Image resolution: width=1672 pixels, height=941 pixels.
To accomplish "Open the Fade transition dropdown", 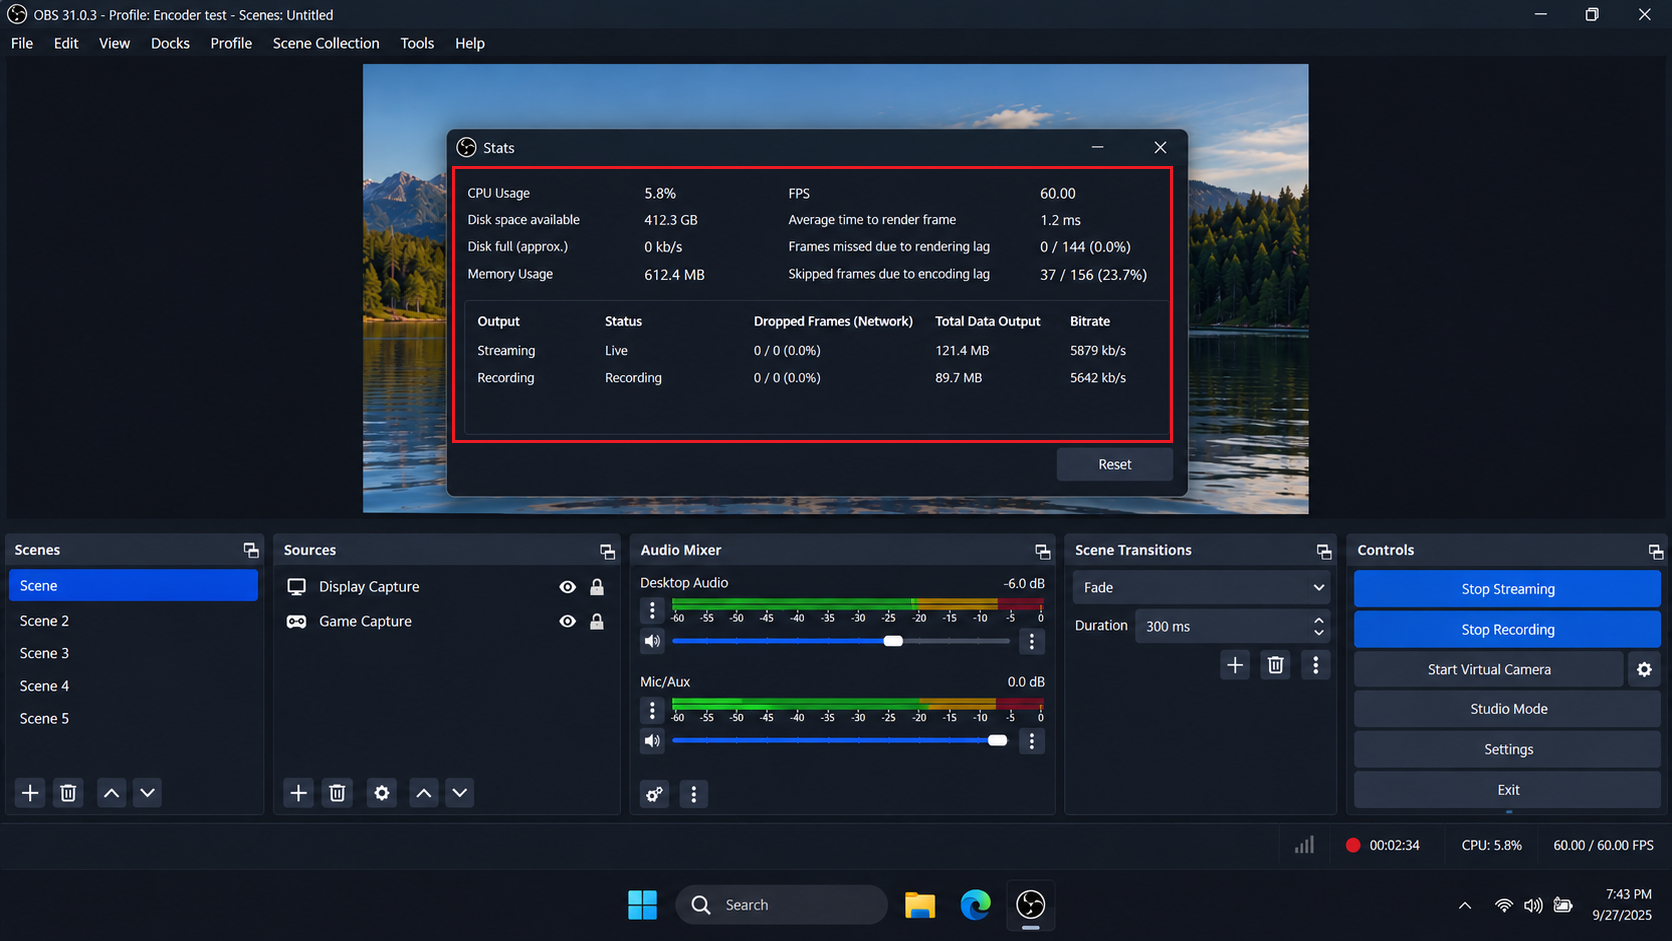I will pos(1201,587).
